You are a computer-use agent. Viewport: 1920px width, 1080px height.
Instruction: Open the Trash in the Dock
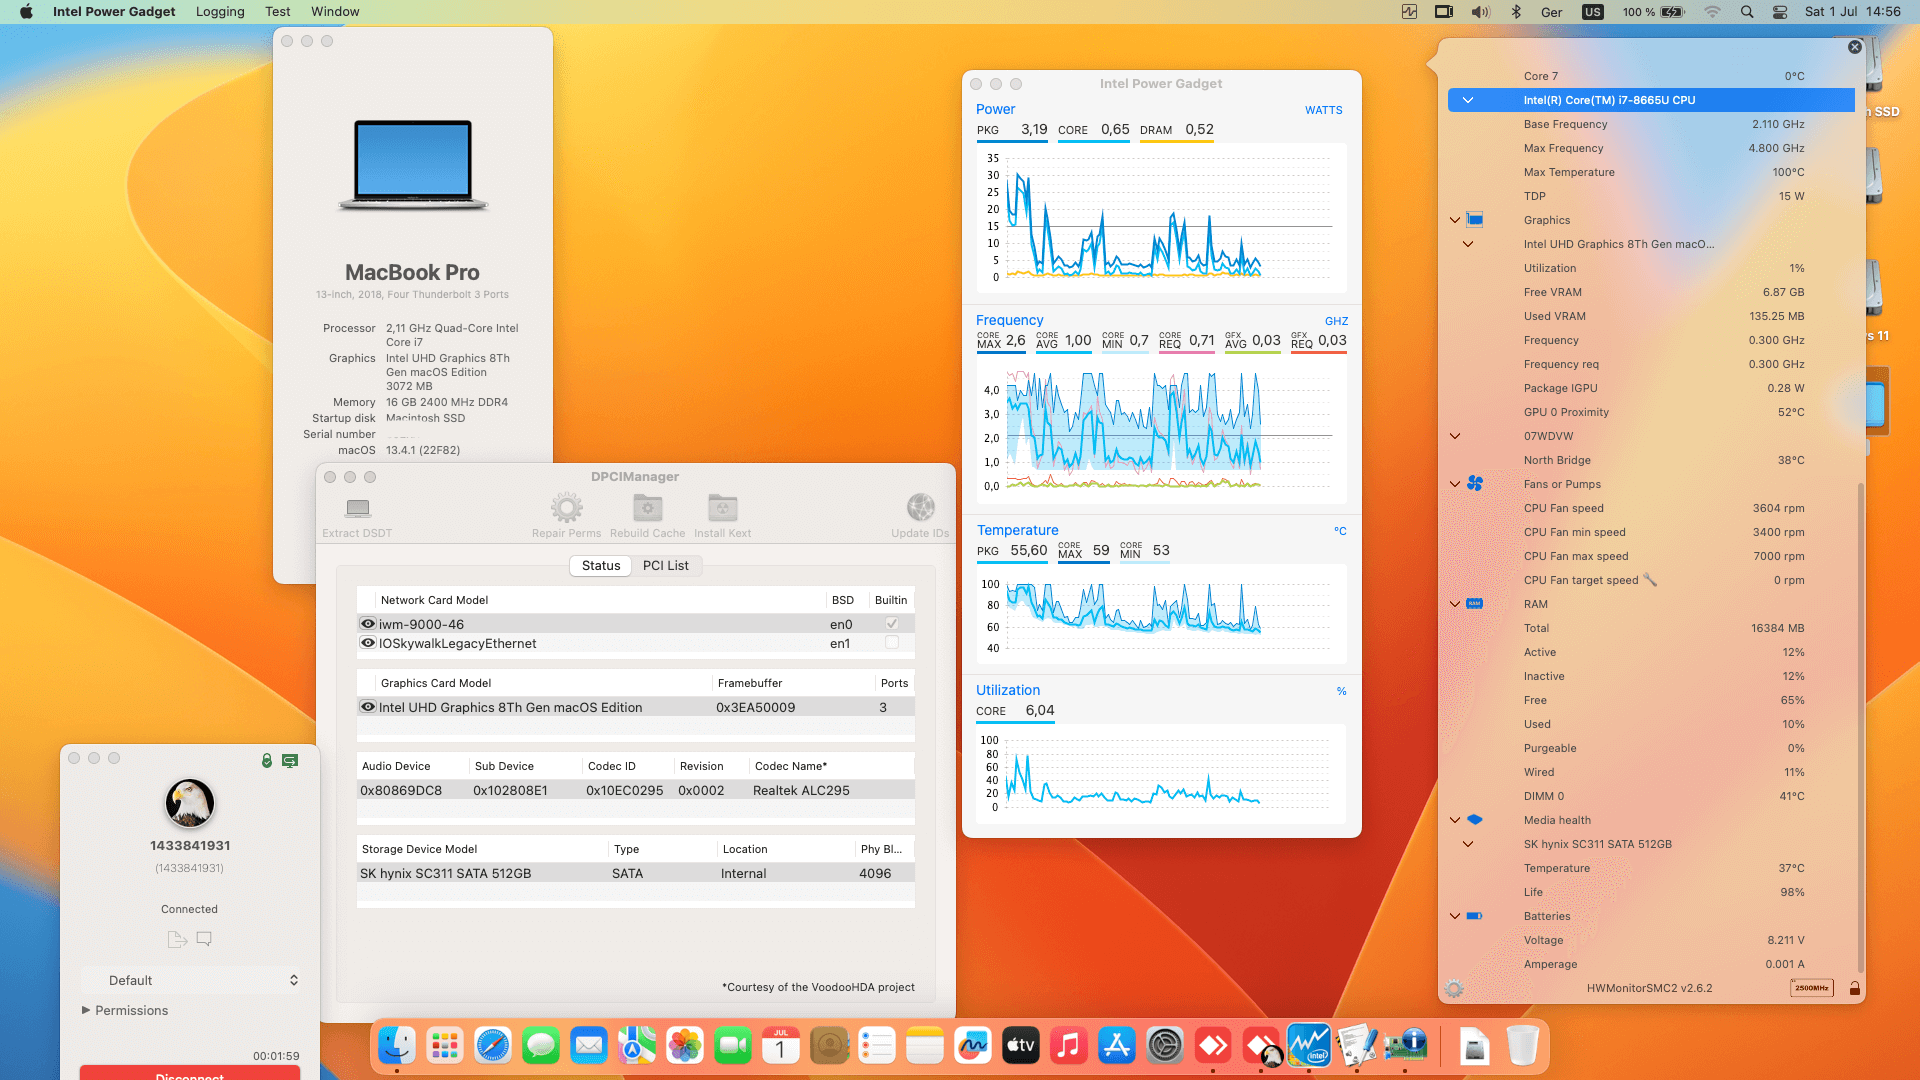coord(1523,1046)
